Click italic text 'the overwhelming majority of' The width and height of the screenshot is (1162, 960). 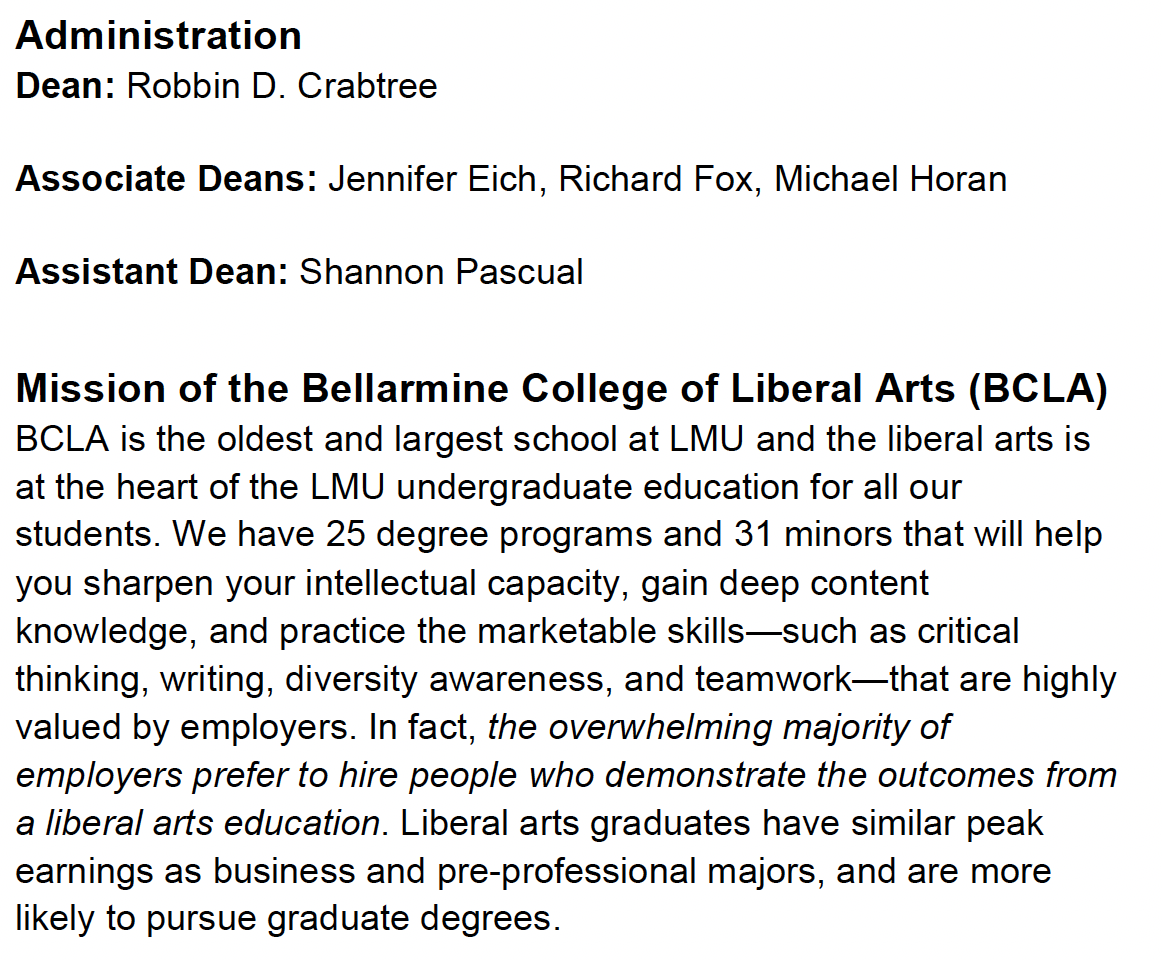(x=719, y=727)
